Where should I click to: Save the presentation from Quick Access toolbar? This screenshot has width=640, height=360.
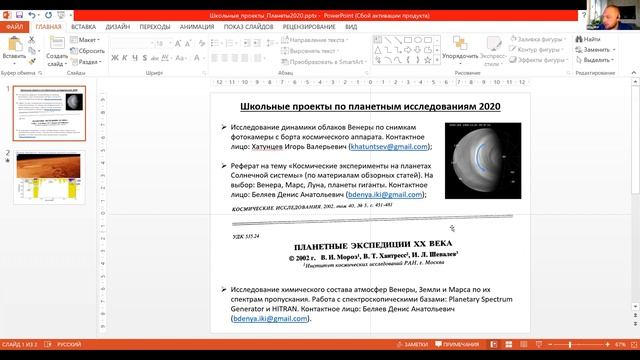coord(19,15)
